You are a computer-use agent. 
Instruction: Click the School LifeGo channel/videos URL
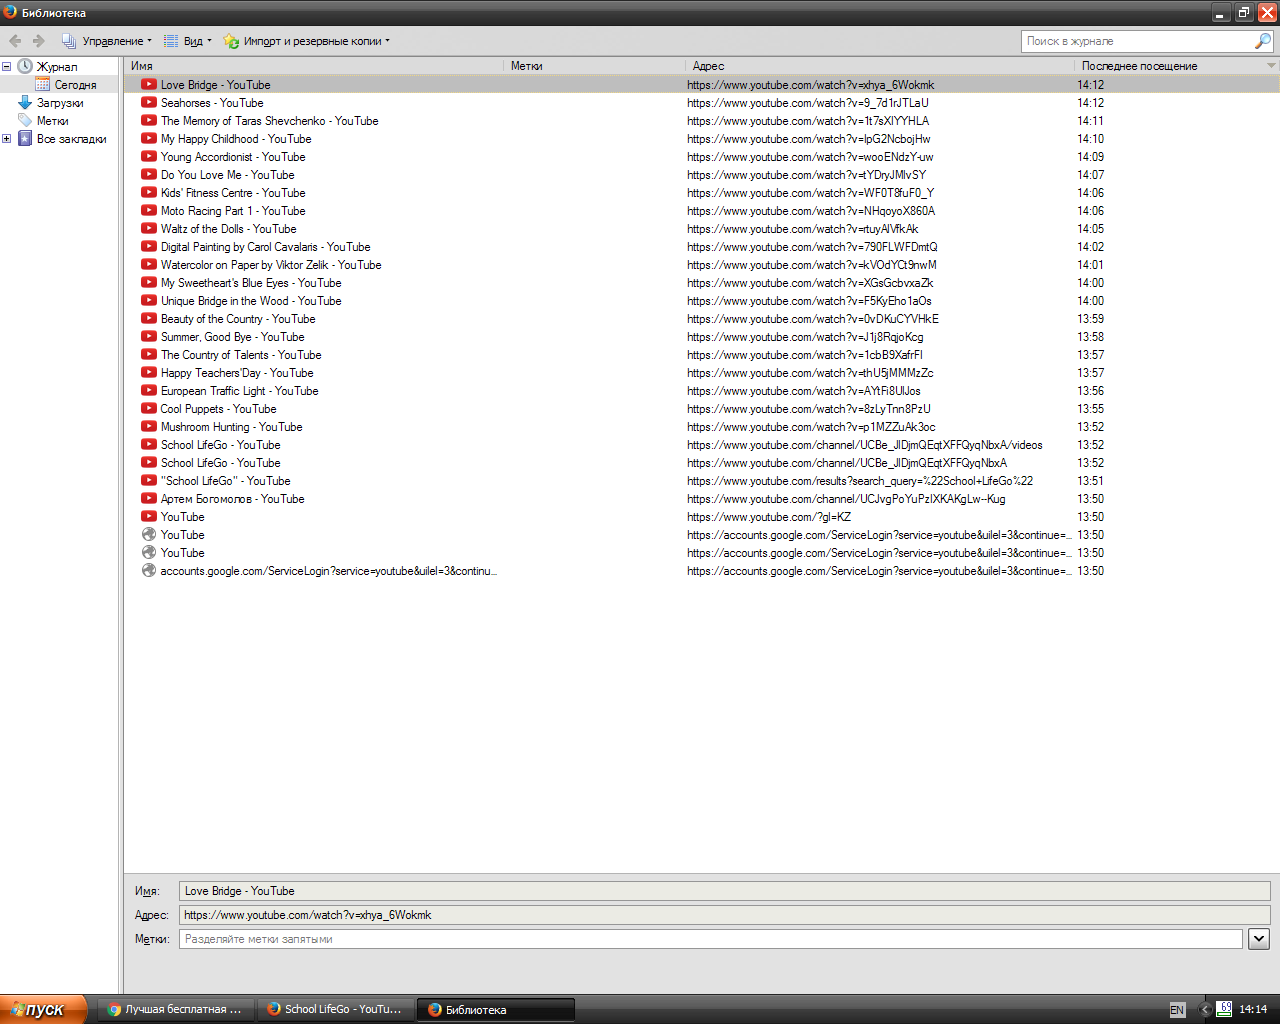click(x=865, y=445)
